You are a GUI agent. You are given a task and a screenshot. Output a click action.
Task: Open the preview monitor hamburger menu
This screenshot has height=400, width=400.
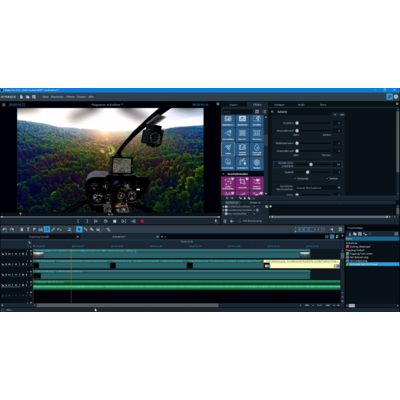click(4, 105)
